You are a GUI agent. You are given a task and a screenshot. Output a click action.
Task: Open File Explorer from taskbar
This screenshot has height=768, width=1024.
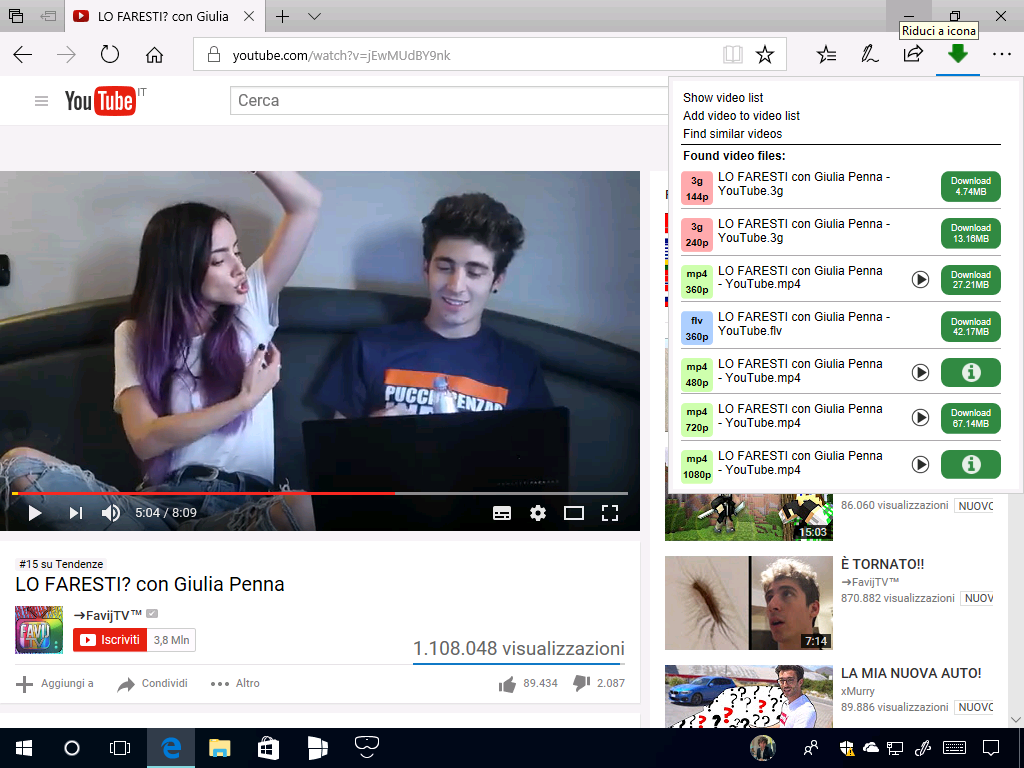pyautogui.click(x=219, y=748)
